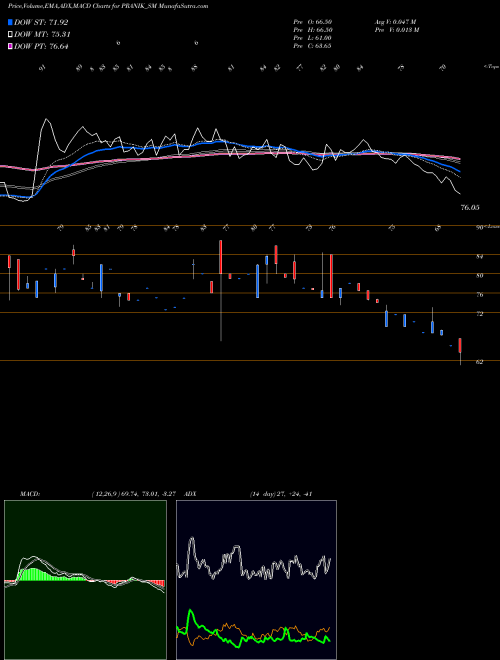Click the 'Pre V: 0.013 M' value
This screenshot has width=500, height=660.
coord(396,30)
